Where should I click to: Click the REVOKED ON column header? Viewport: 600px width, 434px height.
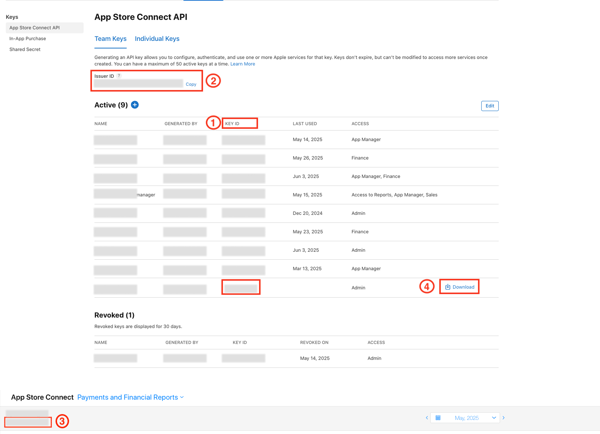point(314,343)
